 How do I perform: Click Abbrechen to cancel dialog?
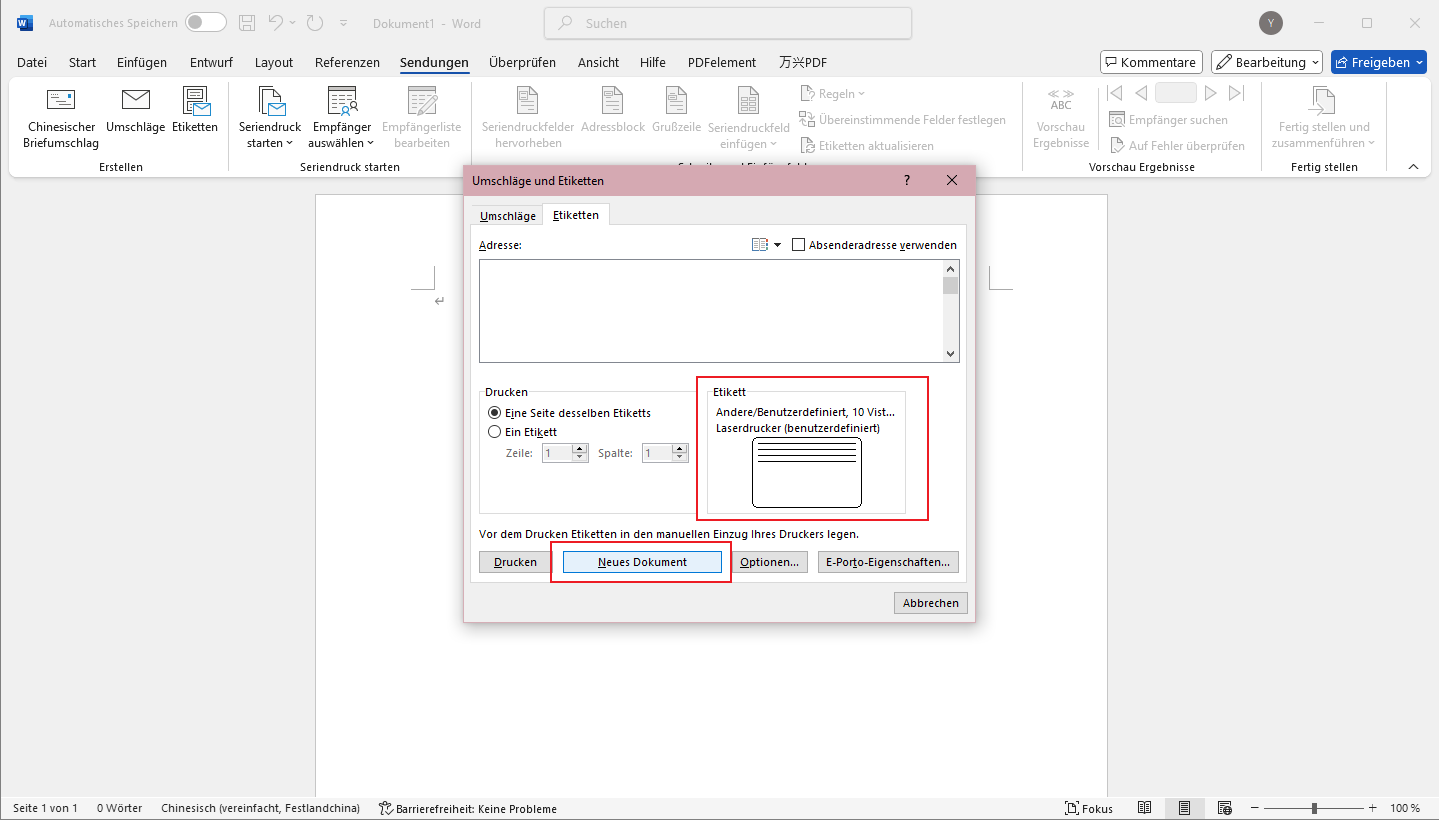point(931,603)
